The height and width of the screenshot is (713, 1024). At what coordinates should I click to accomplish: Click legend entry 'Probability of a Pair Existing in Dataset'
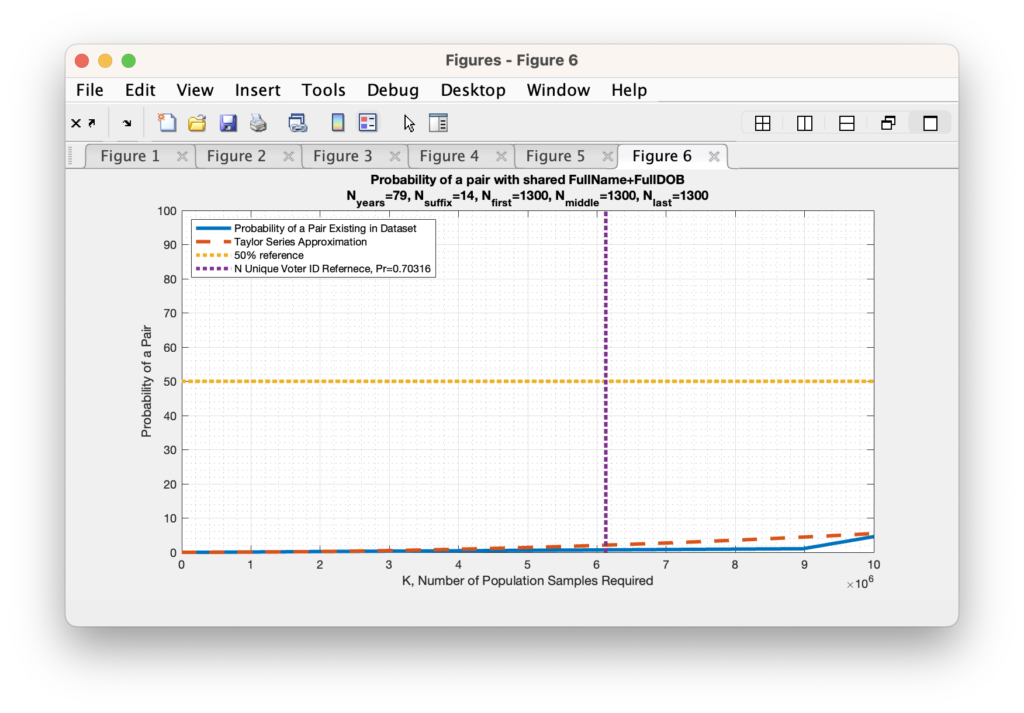click(325, 229)
